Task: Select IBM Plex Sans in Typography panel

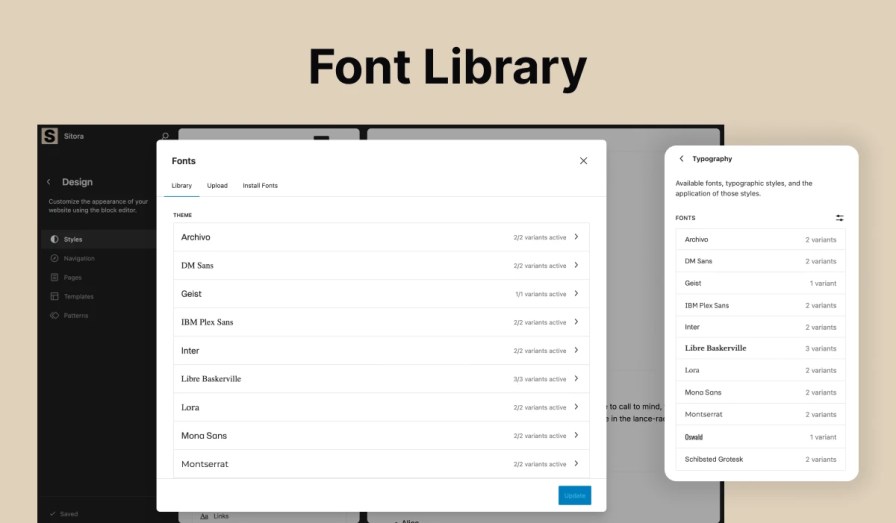Action: (760, 305)
